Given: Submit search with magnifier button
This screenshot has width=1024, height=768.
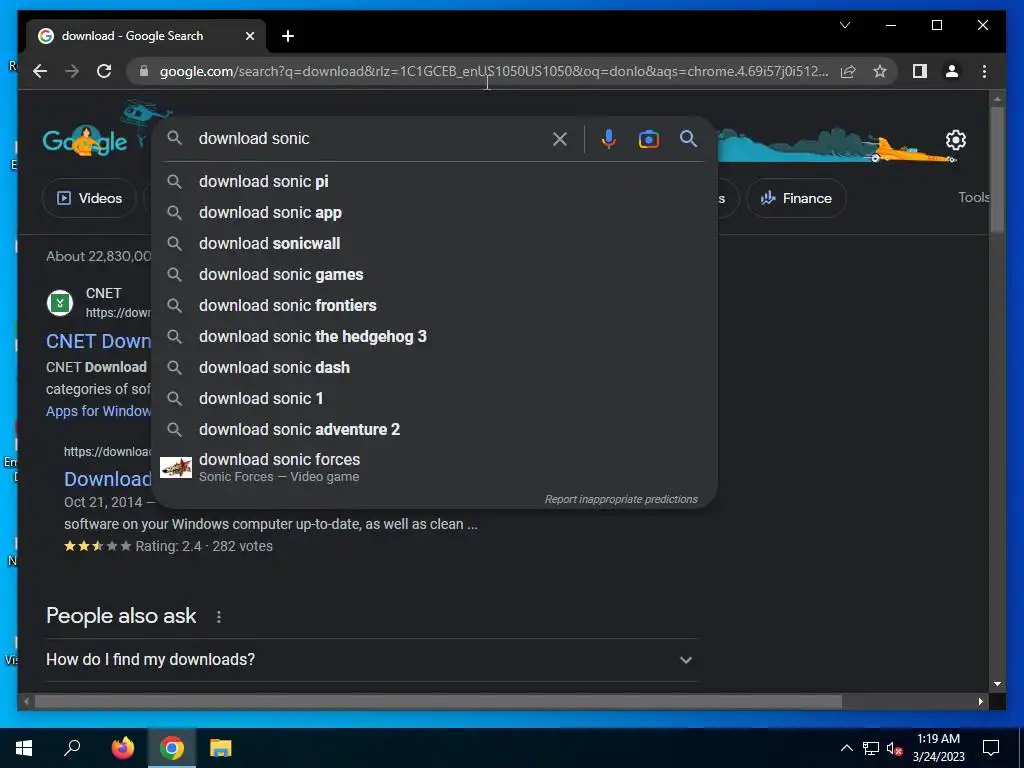Looking at the screenshot, I should (x=688, y=138).
